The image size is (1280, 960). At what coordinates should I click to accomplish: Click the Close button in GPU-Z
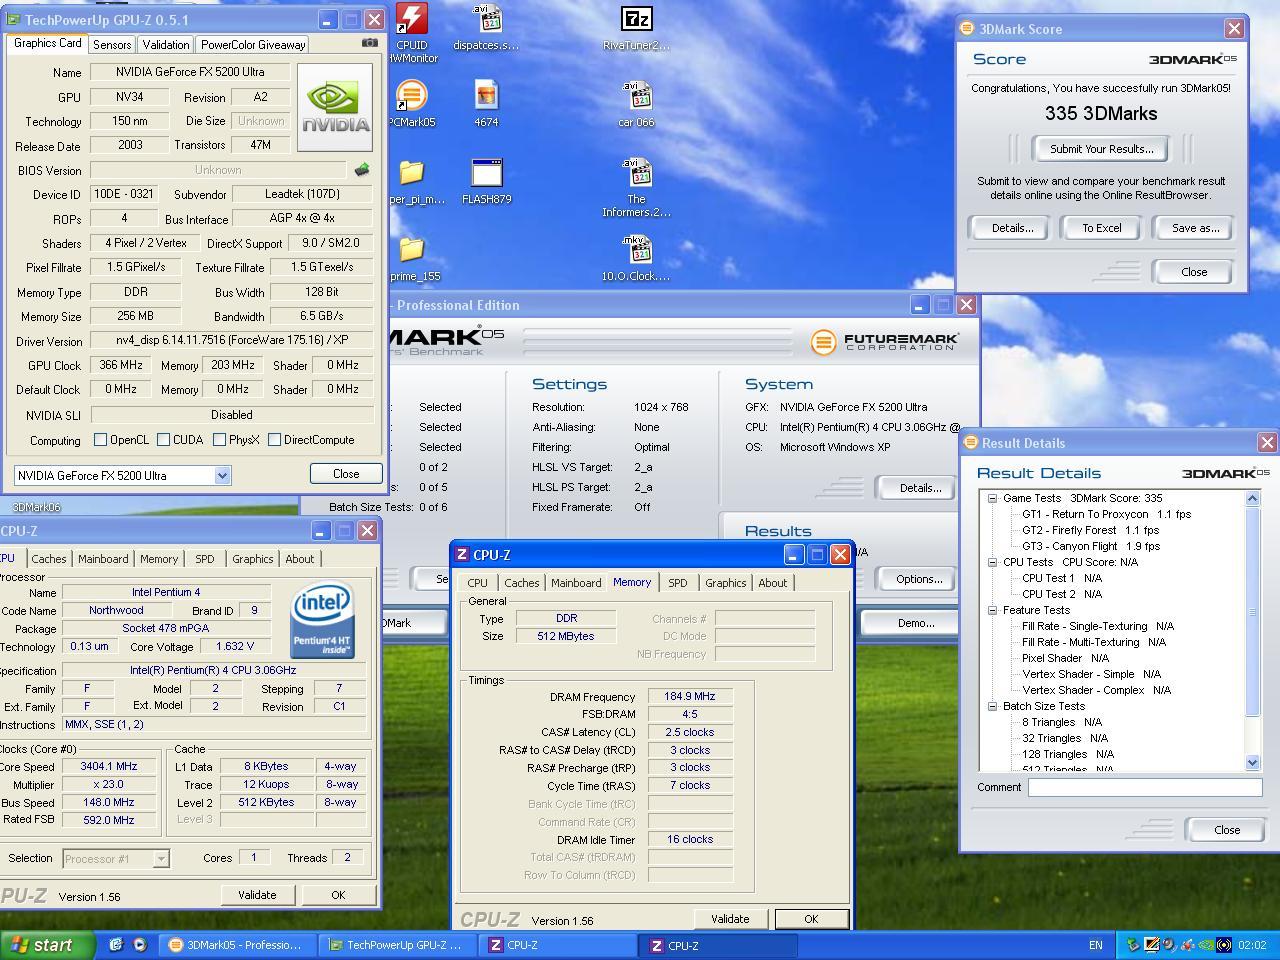(x=345, y=474)
